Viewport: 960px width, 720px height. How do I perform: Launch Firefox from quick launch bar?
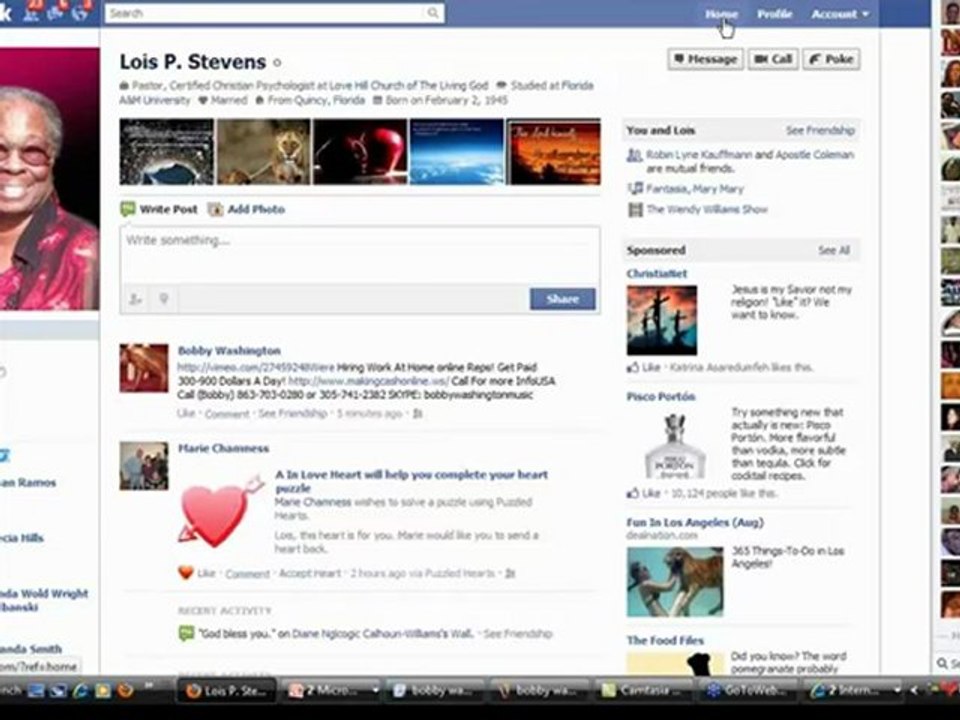point(126,691)
